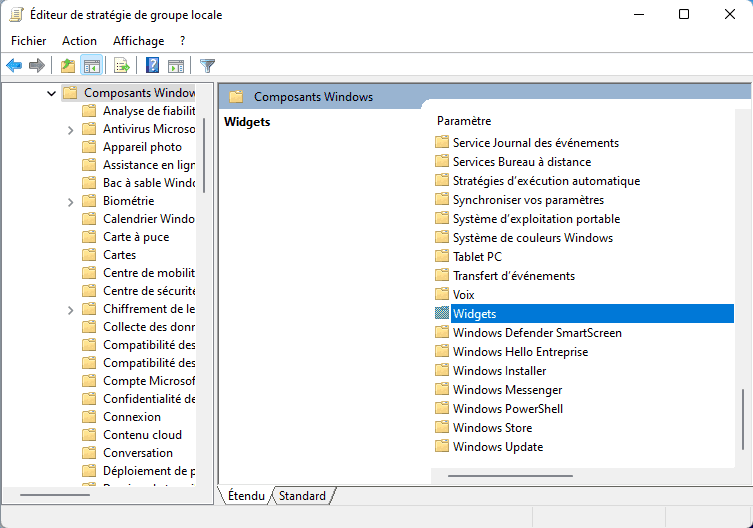Click folder icon beside Tablet PC
This screenshot has height=528, width=753.
441,256
